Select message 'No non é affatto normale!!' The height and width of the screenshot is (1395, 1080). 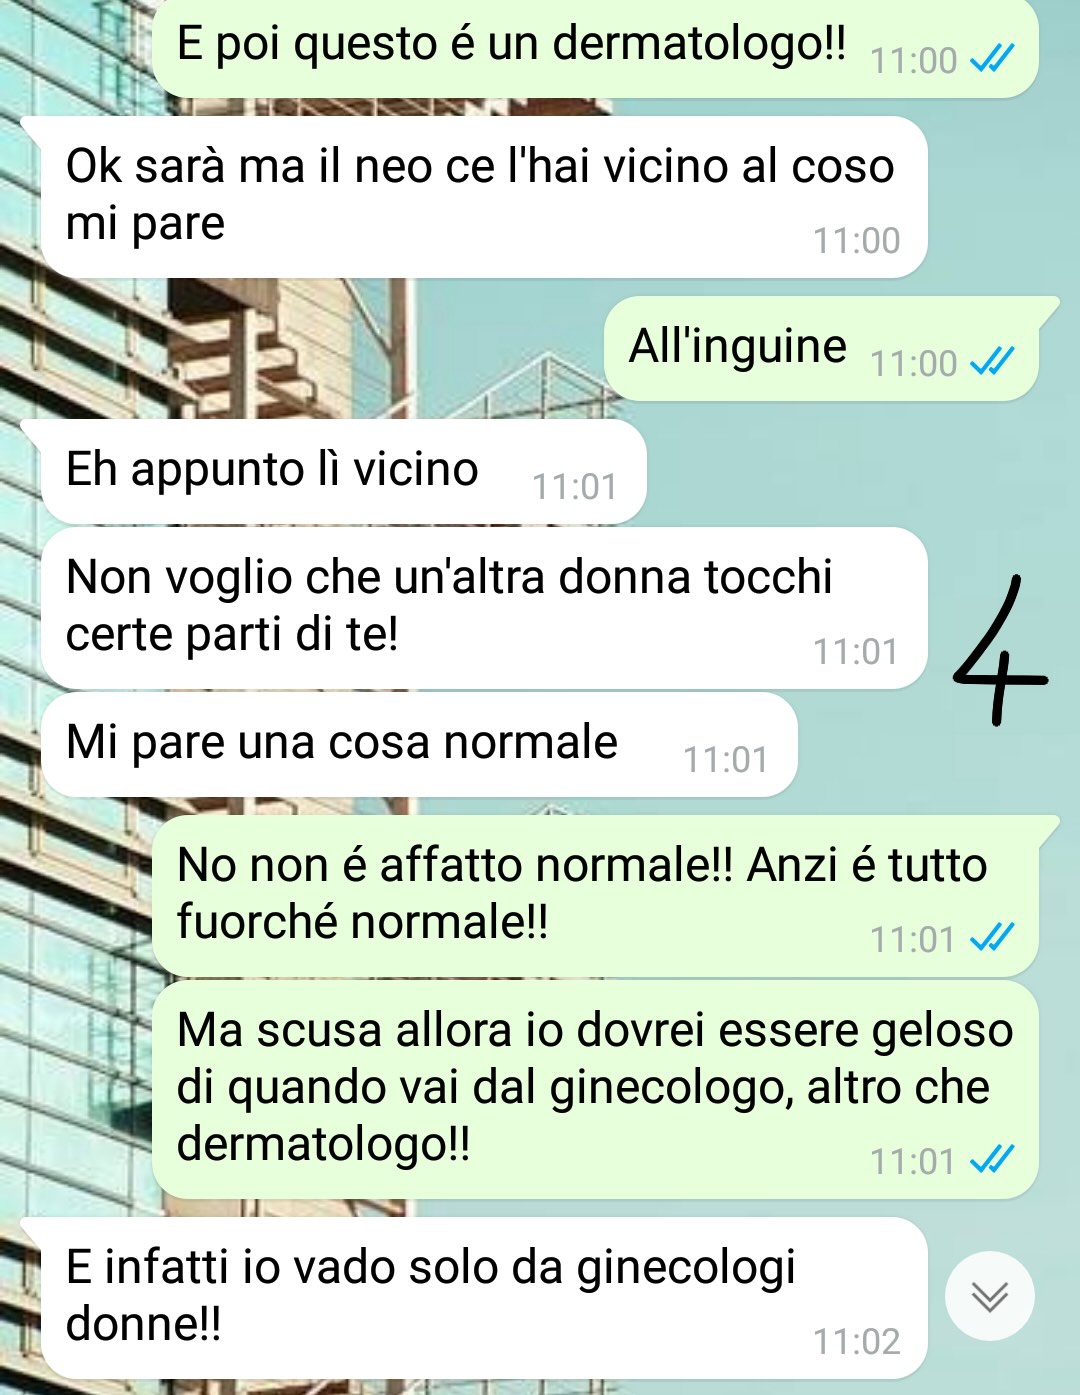point(595,896)
